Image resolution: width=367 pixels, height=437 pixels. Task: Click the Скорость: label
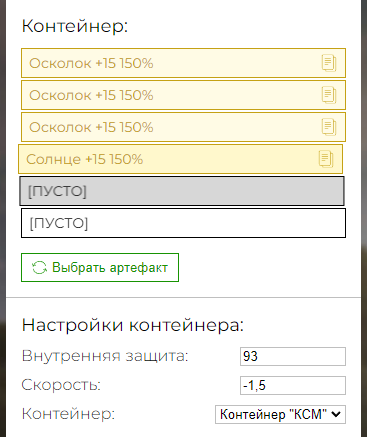click(x=61, y=385)
